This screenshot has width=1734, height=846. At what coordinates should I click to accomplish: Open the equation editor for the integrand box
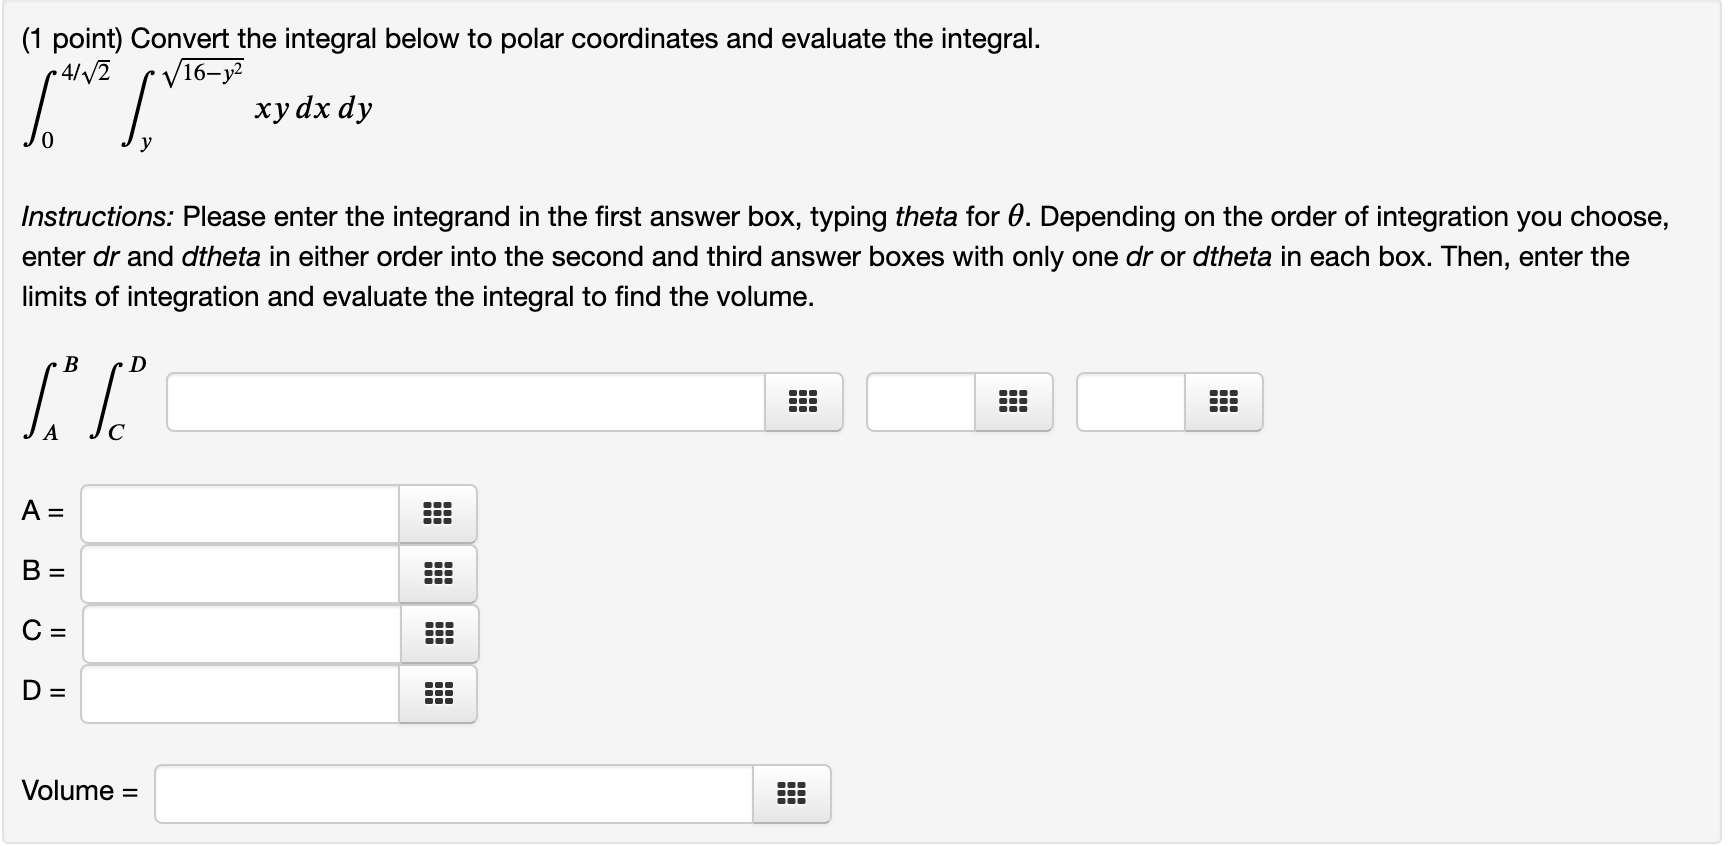pyautogui.click(x=804, y=402)
